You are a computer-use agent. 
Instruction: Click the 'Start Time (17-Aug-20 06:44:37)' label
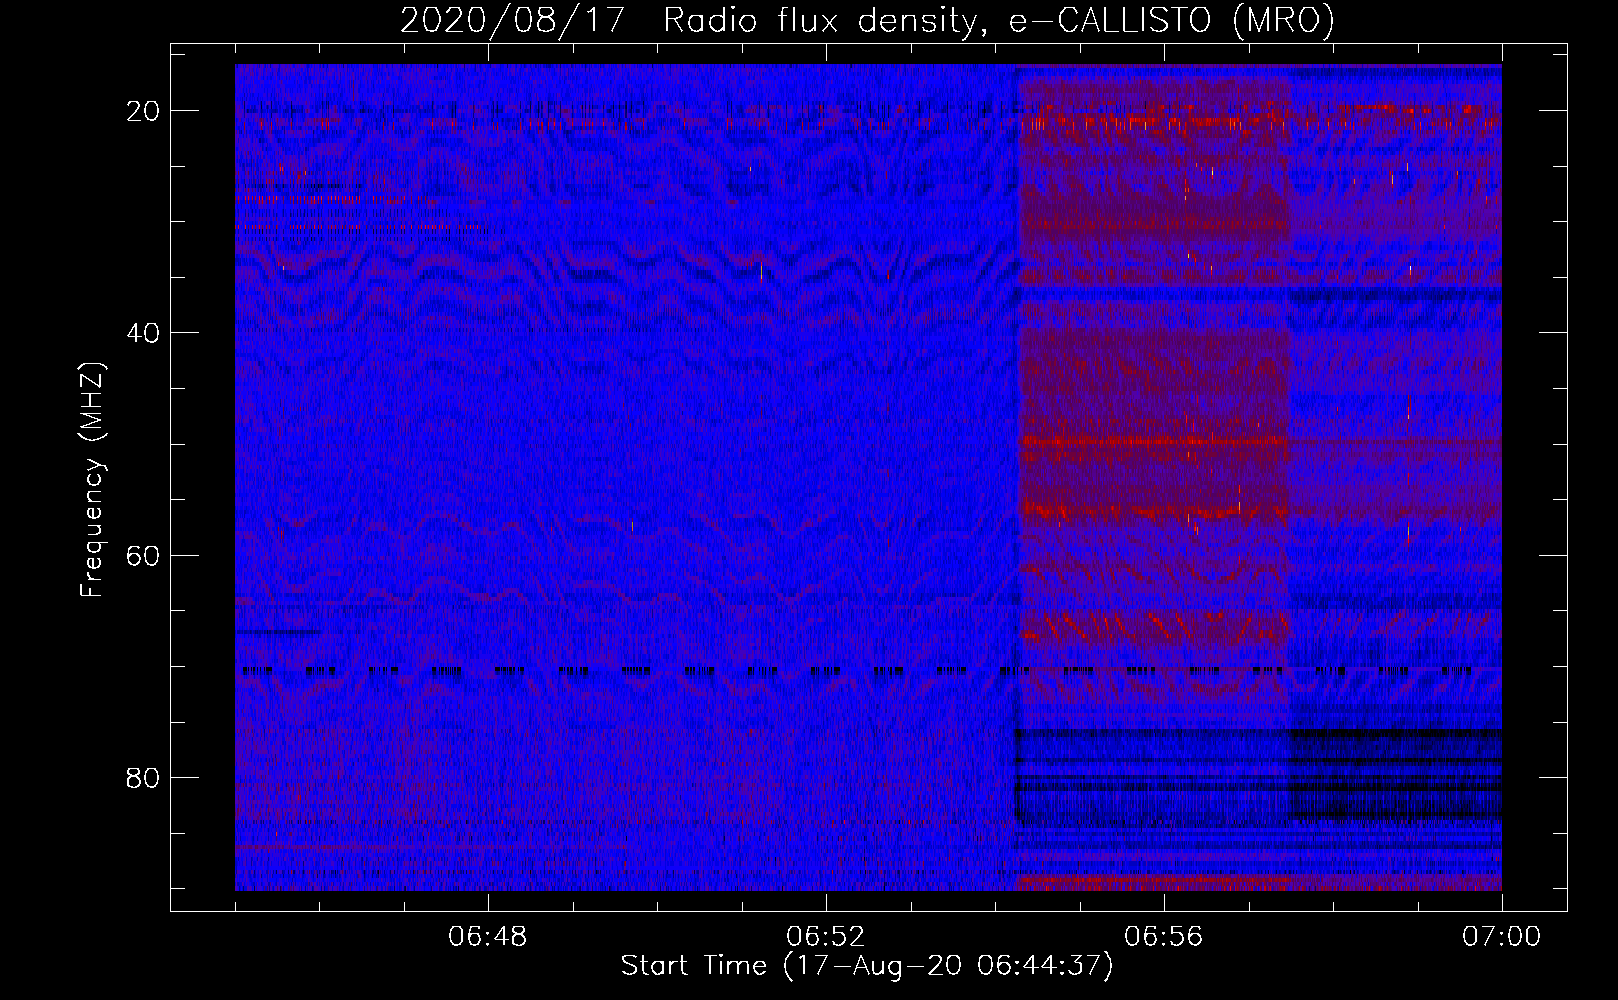[x=867, y=966]
